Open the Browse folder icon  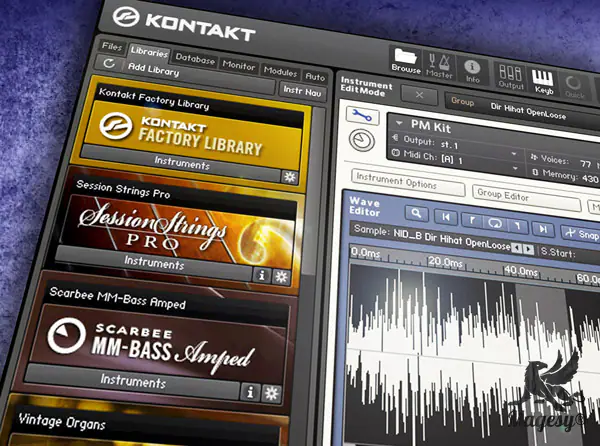coord(406,60)
